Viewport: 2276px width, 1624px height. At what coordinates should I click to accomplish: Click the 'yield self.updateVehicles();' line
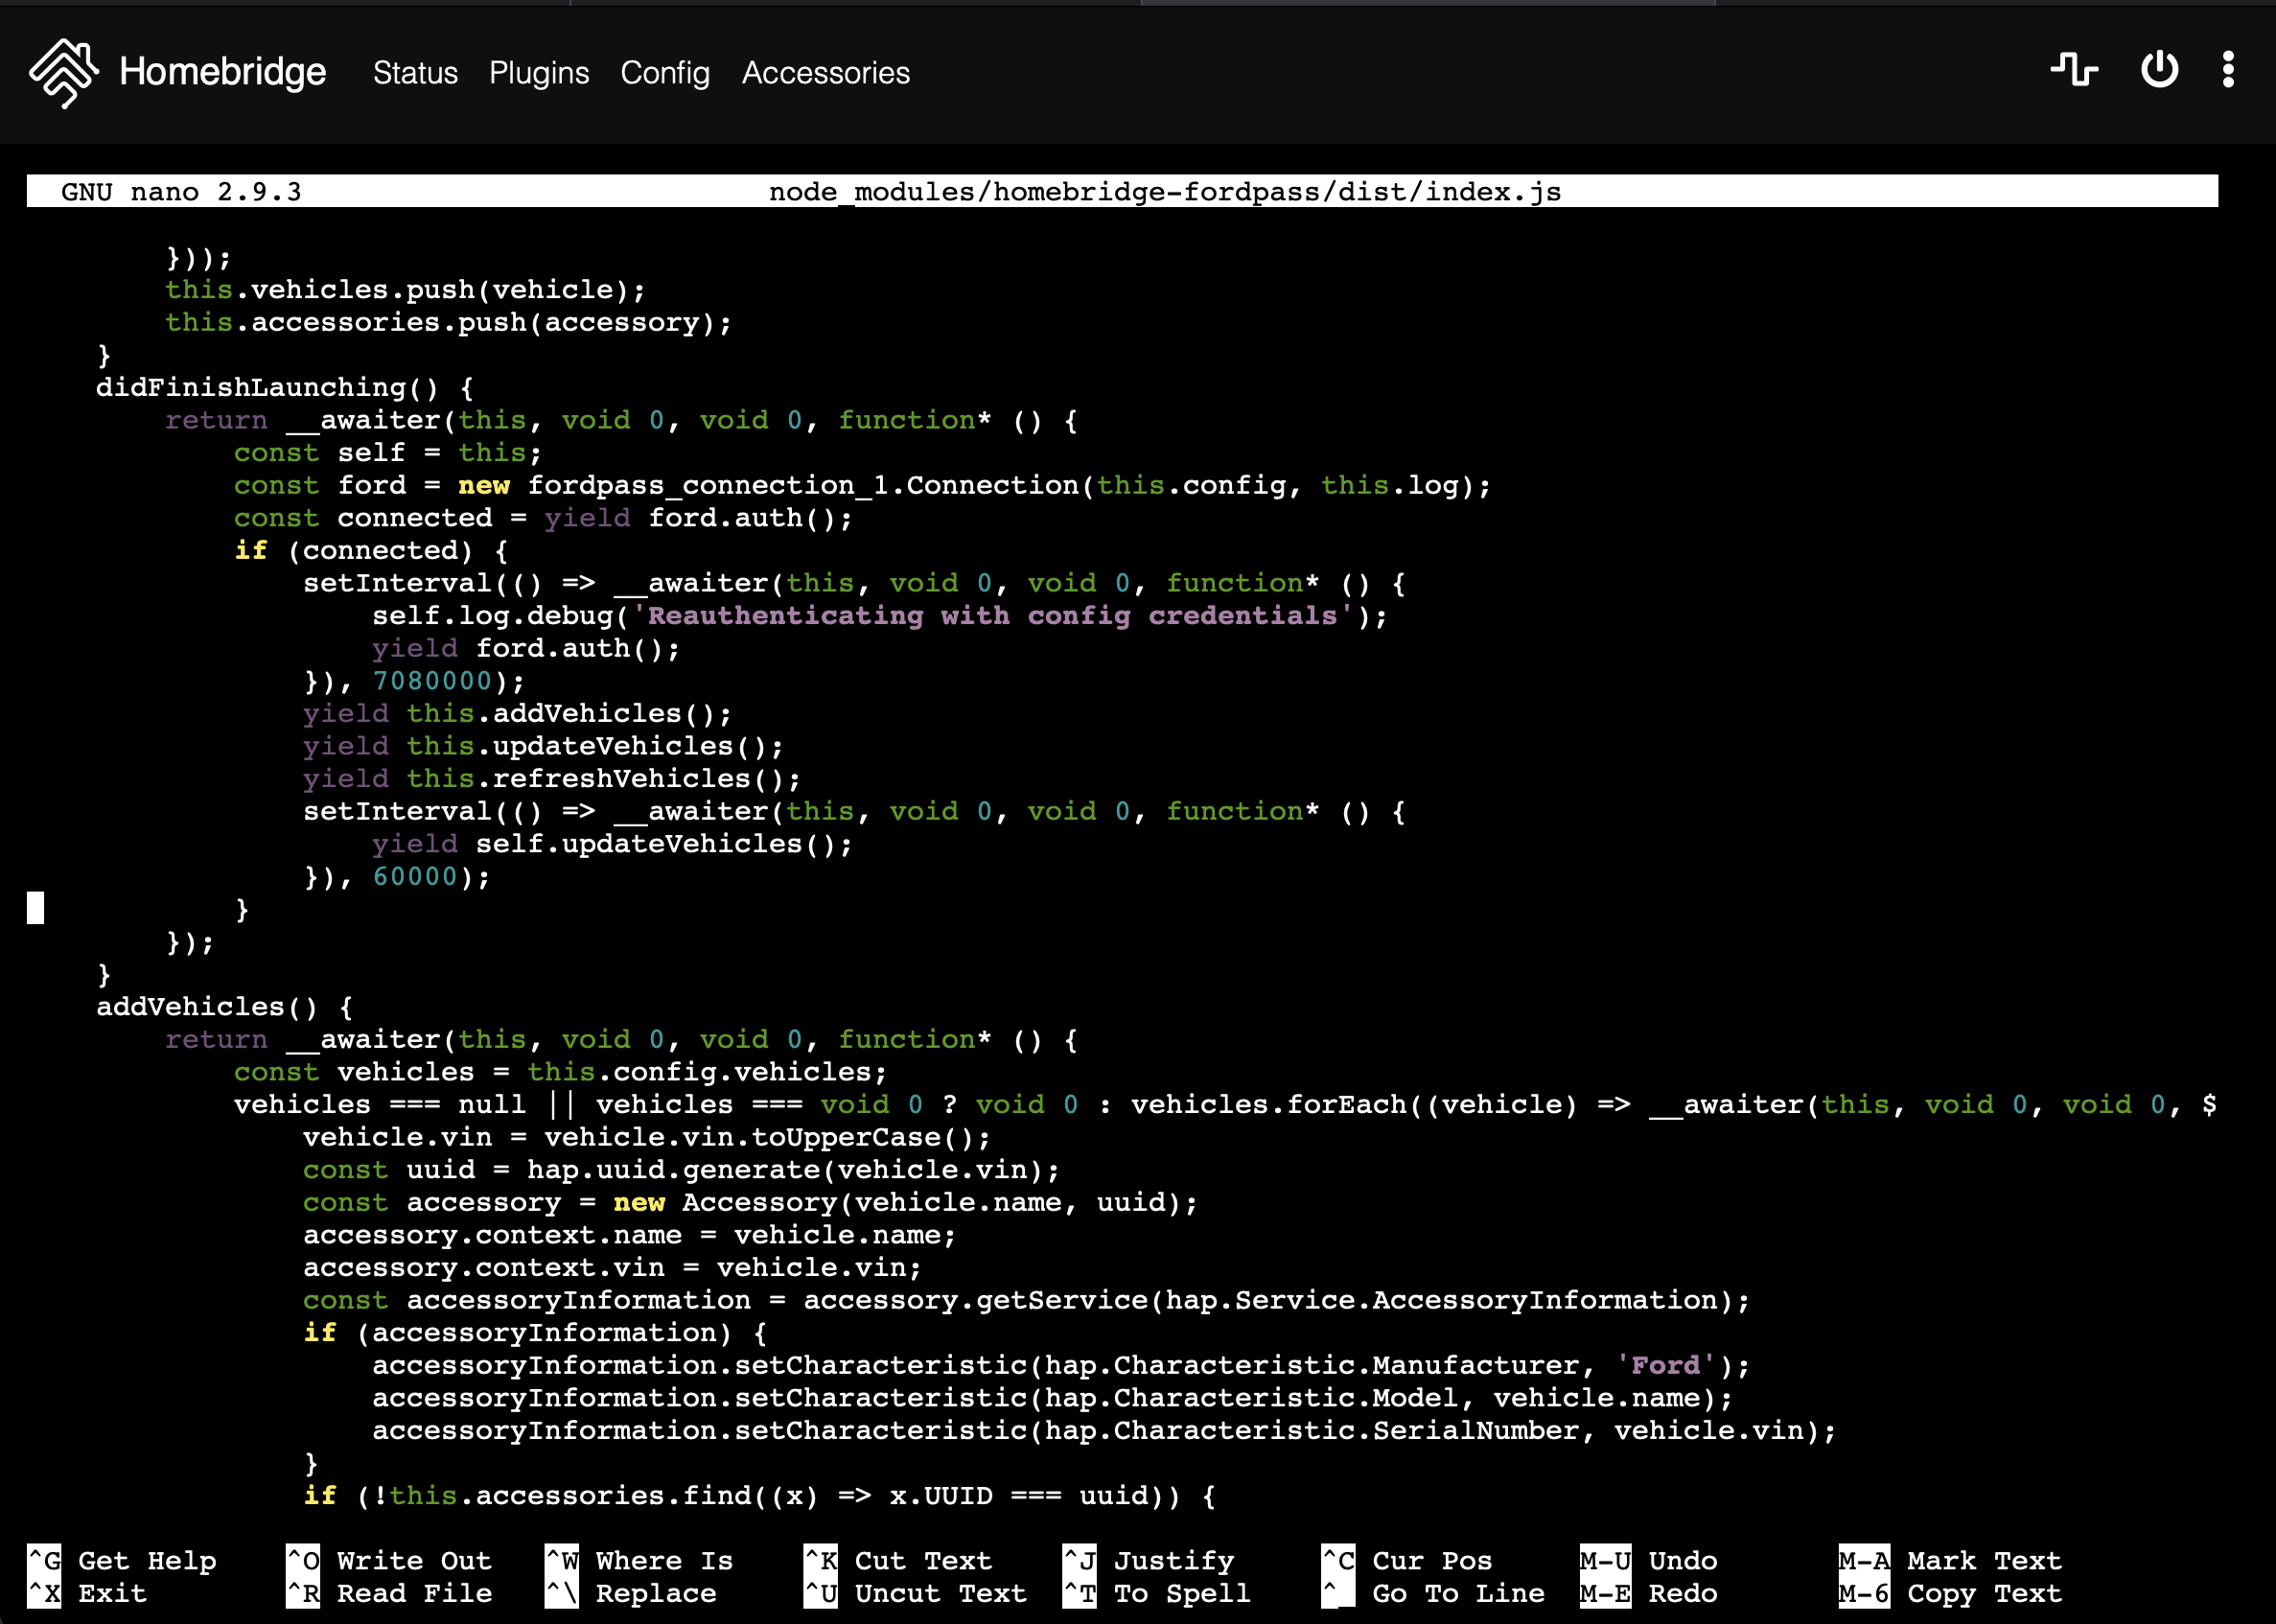tap(612, 845)
